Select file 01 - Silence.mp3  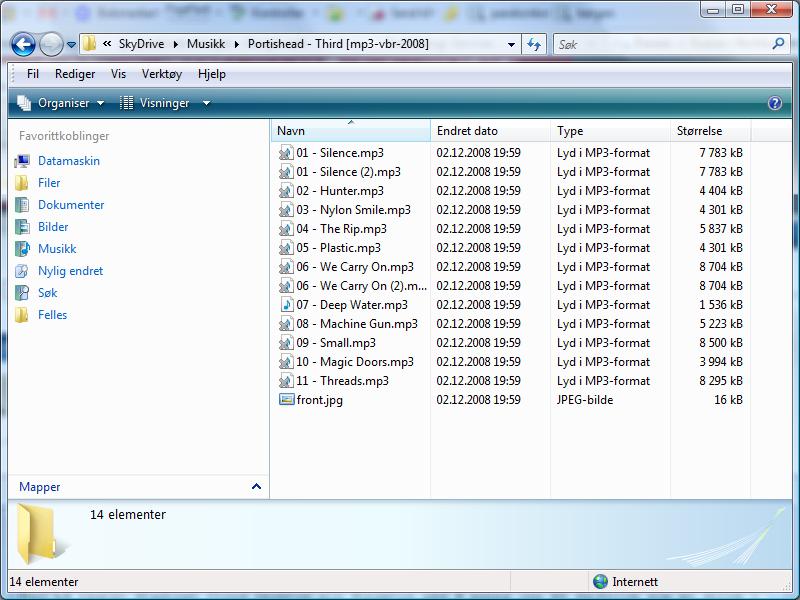point(340,153)
